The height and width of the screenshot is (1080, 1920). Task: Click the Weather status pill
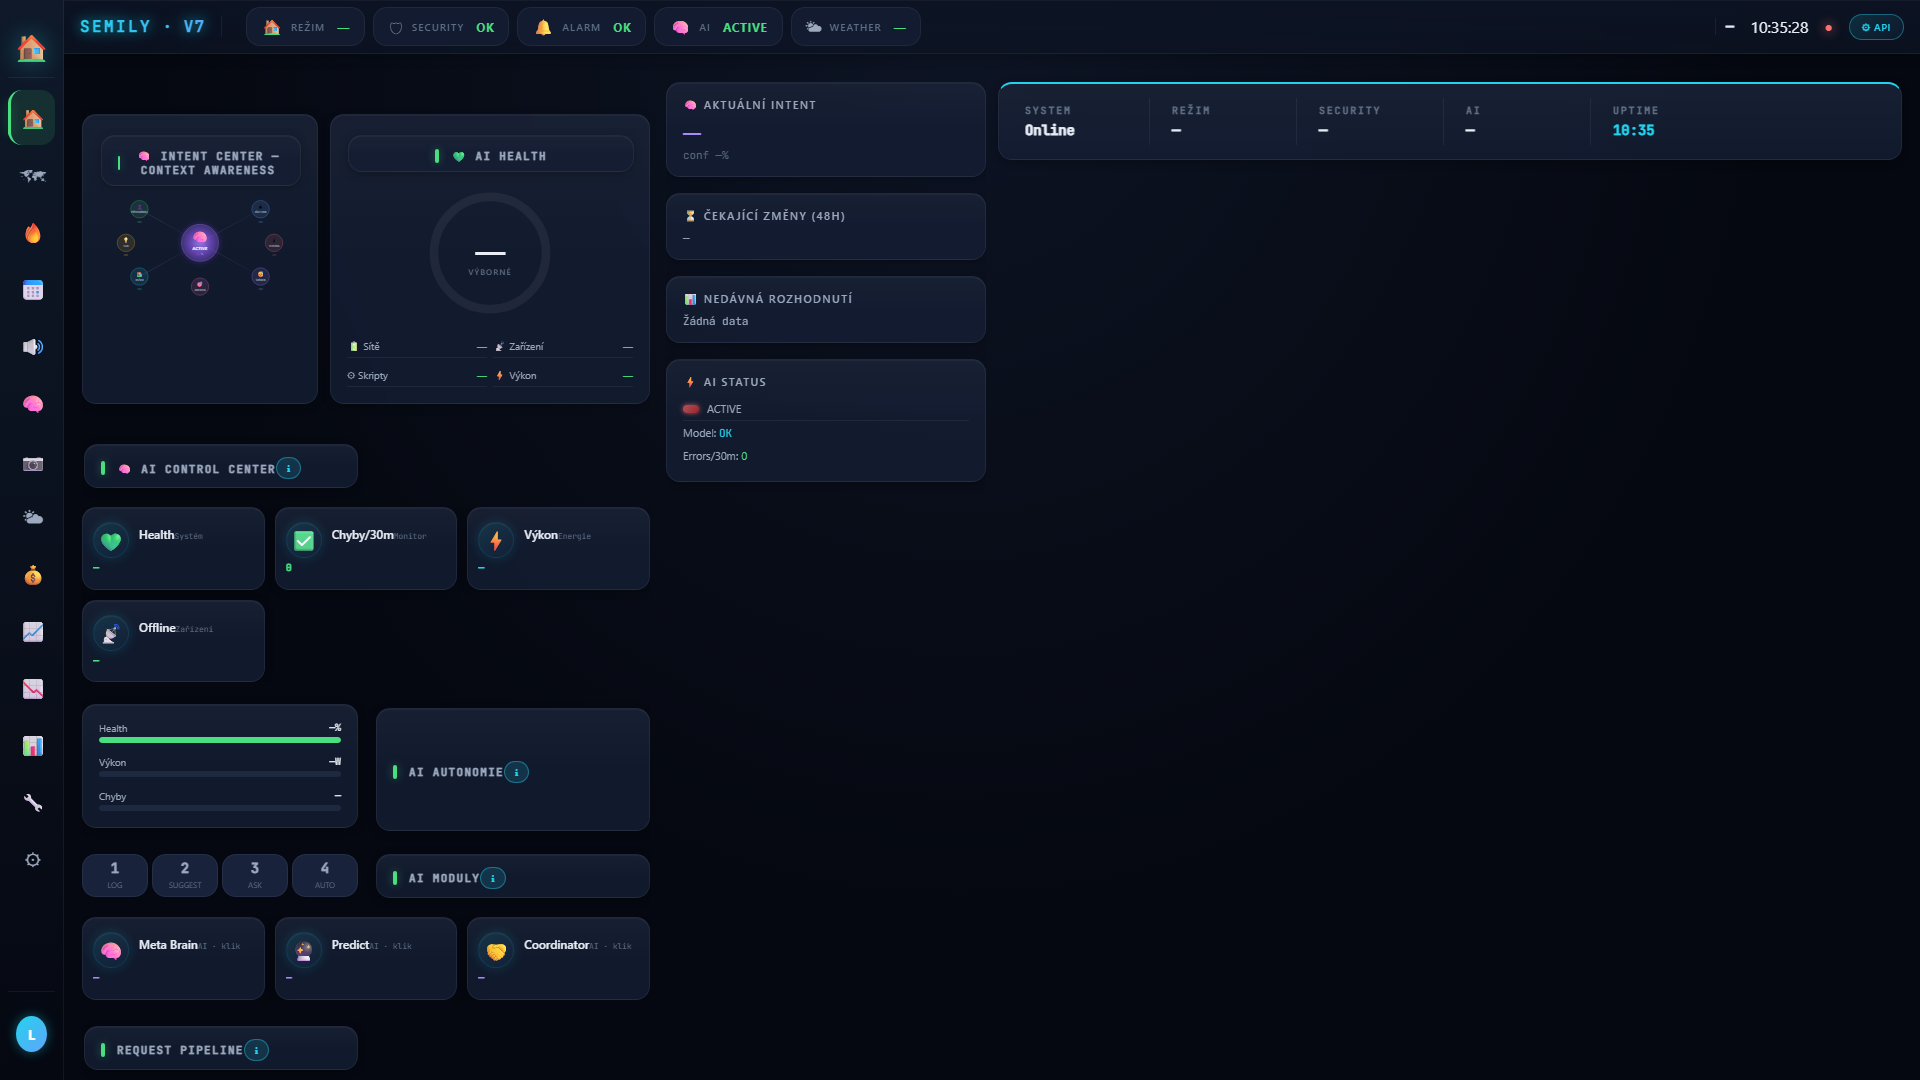pos(856,27)
